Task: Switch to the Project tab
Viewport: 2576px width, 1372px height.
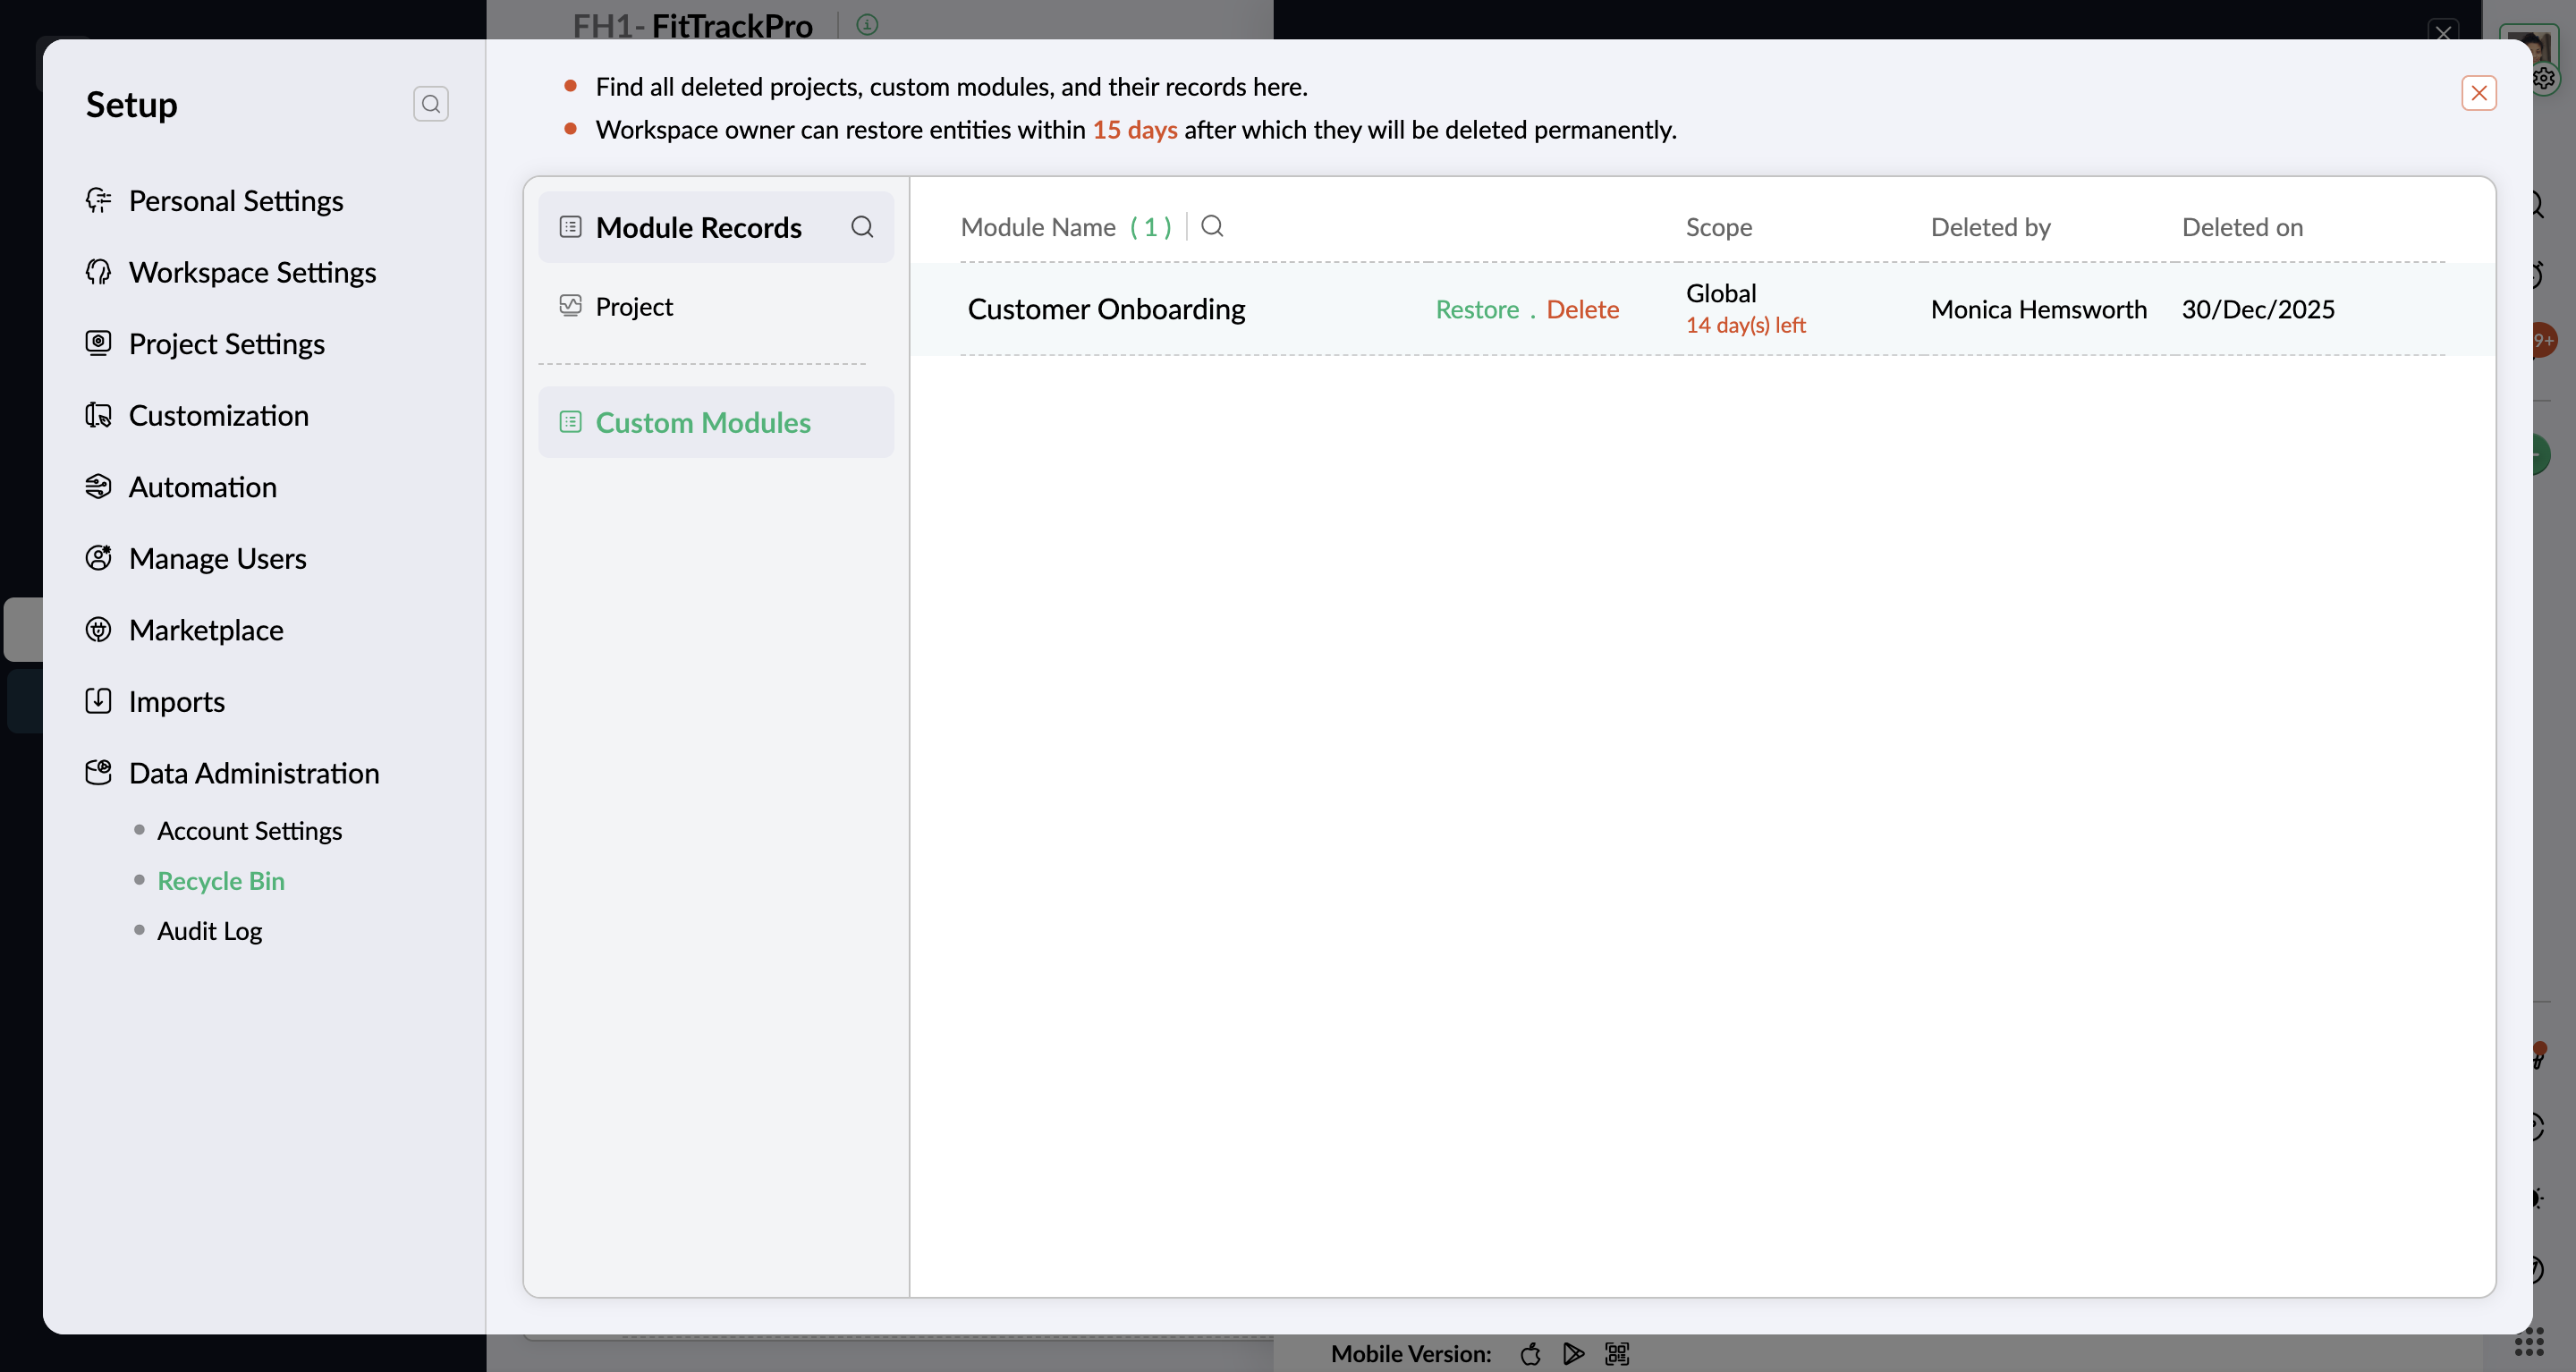Action: [x=634, y=306]
